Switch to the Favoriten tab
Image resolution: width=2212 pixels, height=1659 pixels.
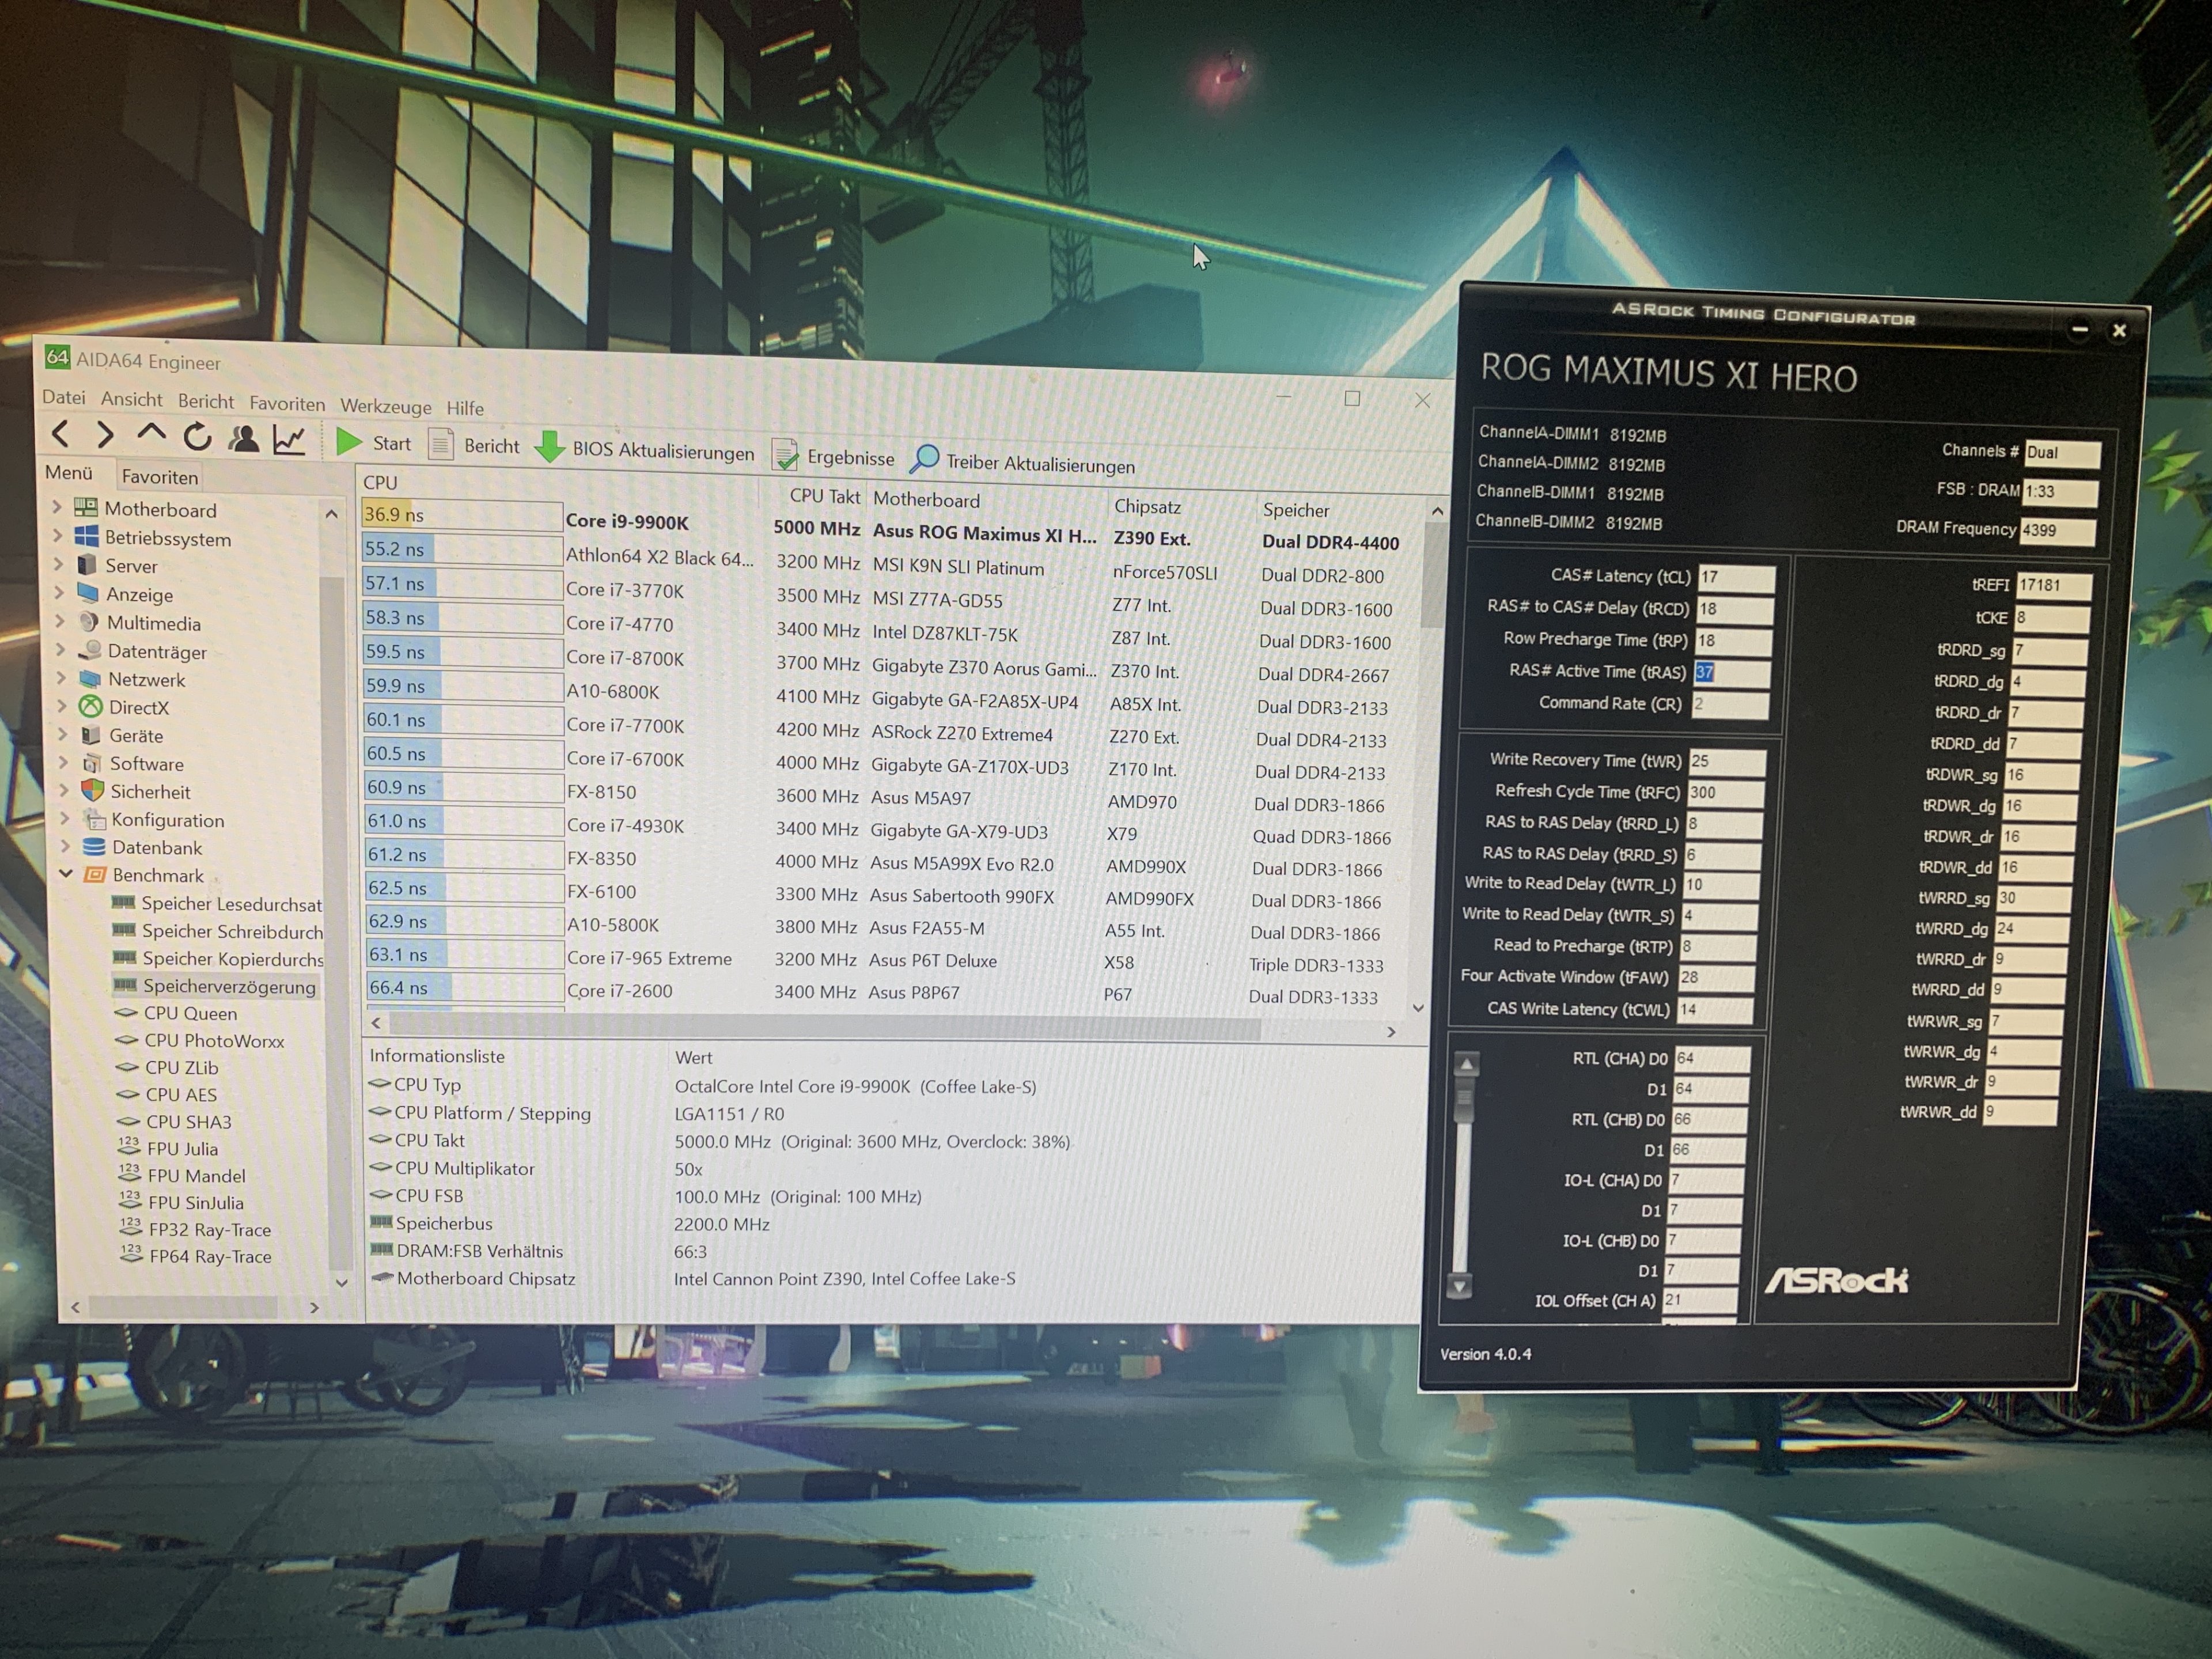(159, 477)
